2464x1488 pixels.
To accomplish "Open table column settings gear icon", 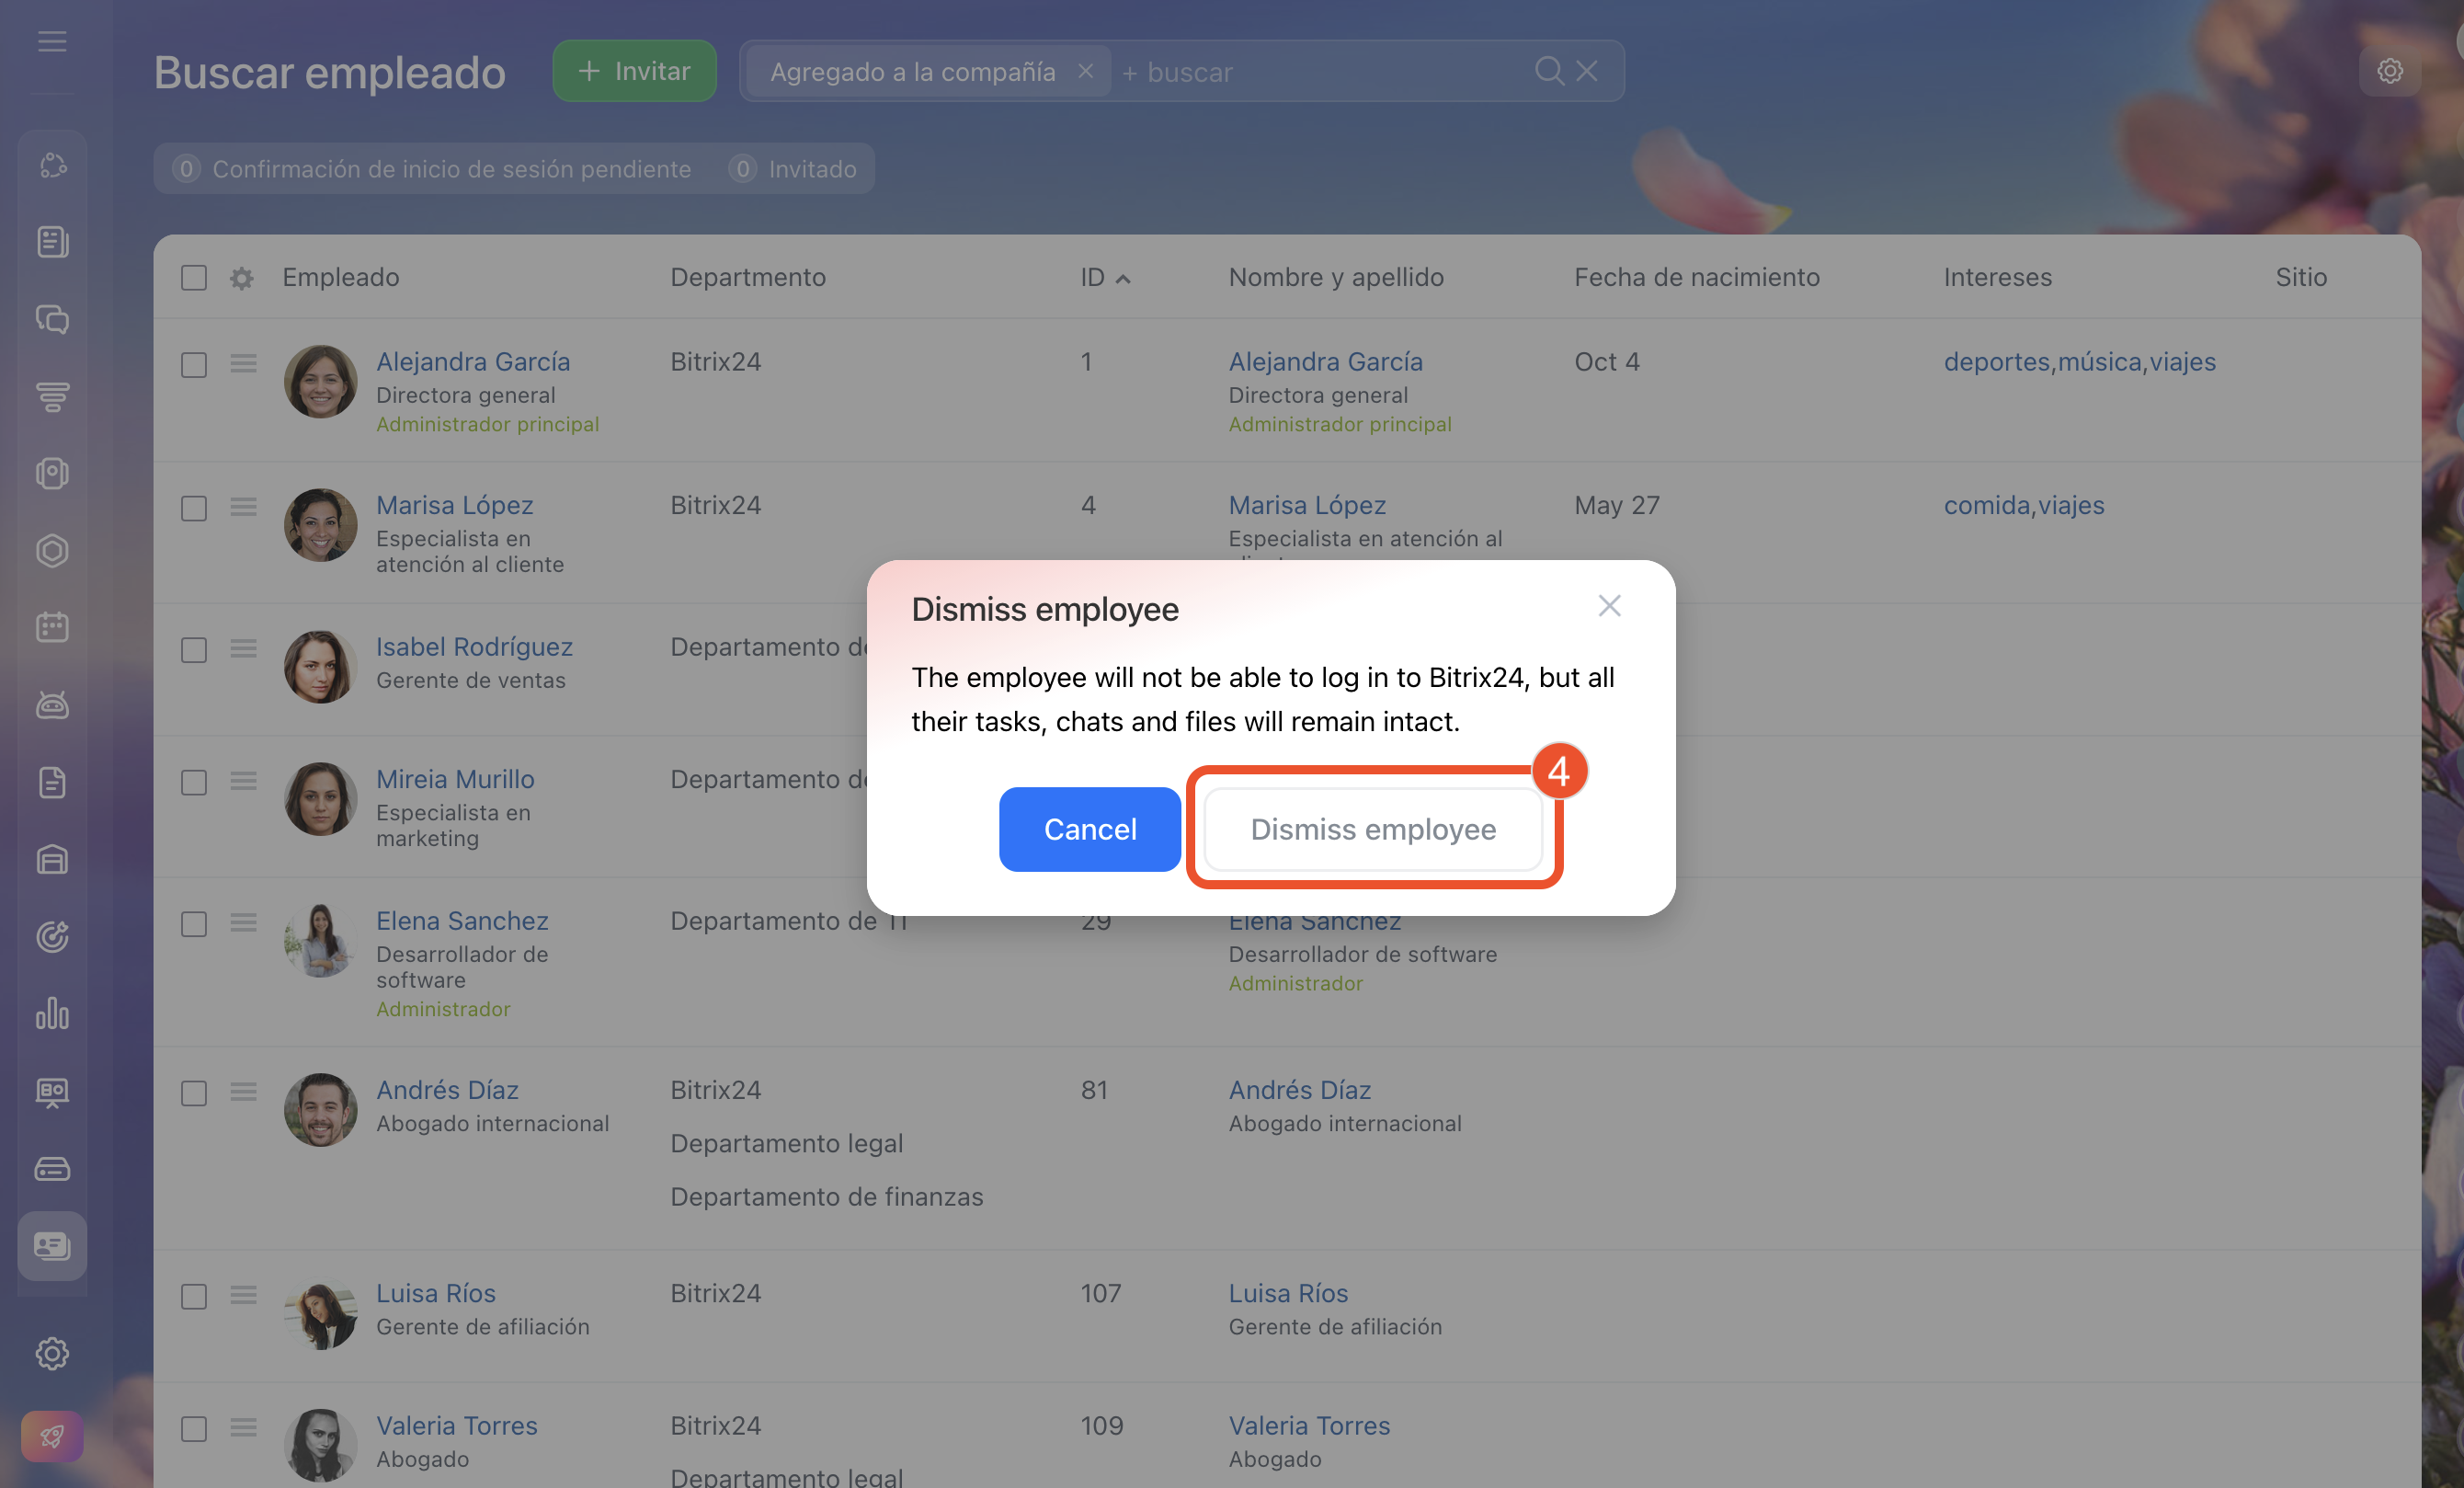I will coord(241,278).
